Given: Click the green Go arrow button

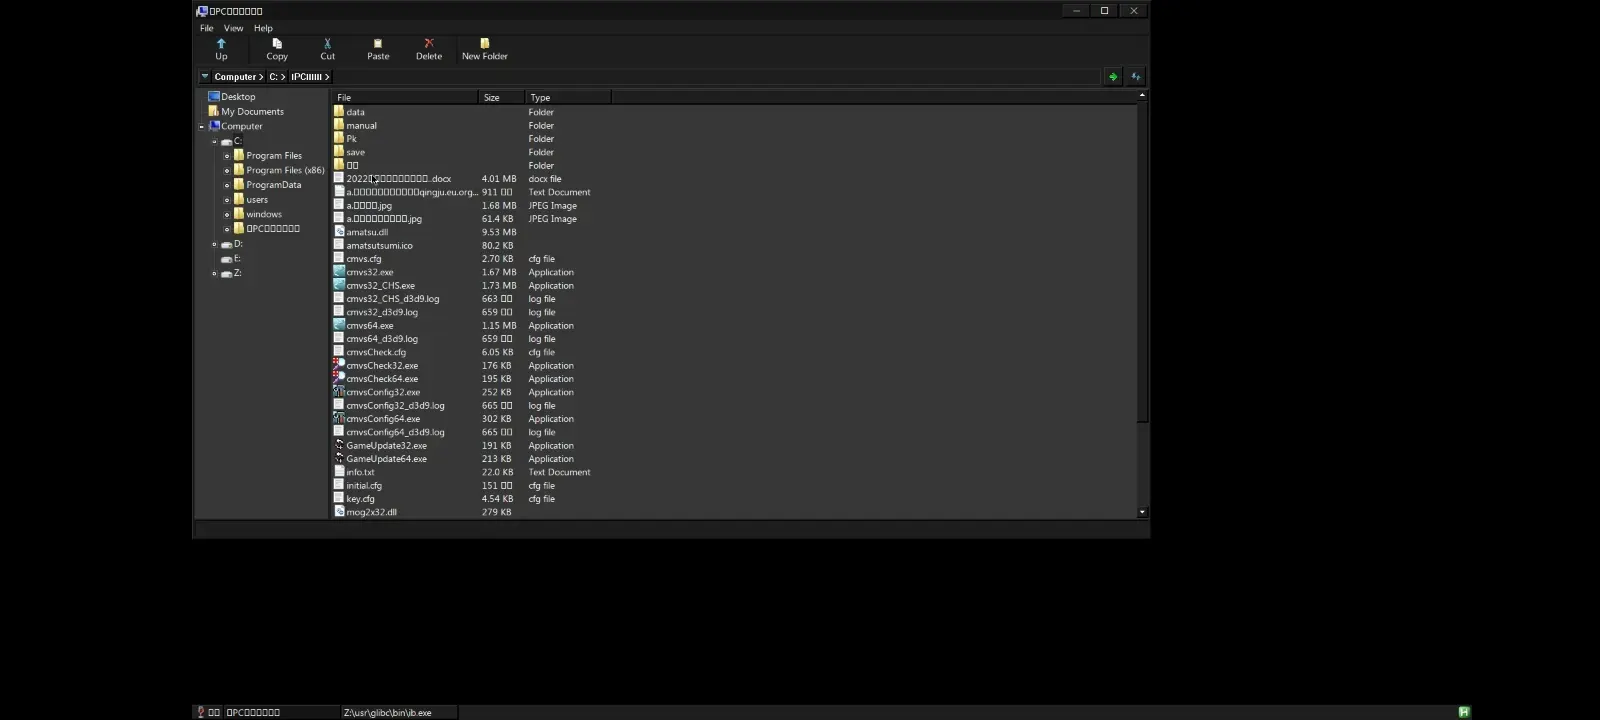Looking at the screenshot, I should click(1113, 76).
